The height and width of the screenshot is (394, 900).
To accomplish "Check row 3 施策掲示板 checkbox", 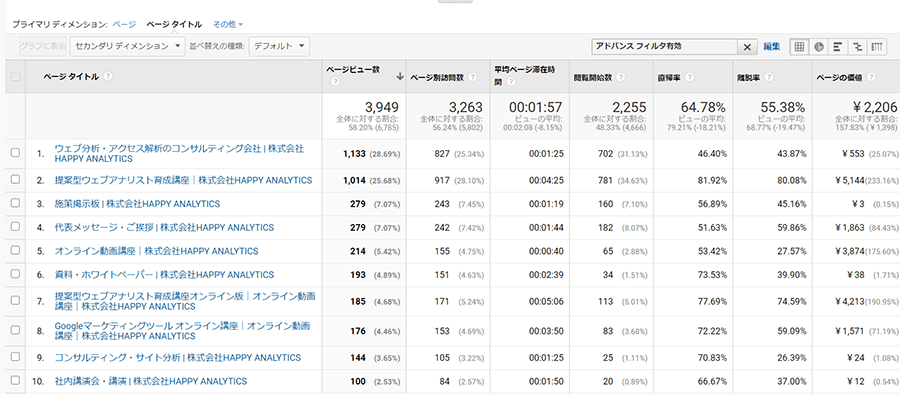I will click(15, 203).
